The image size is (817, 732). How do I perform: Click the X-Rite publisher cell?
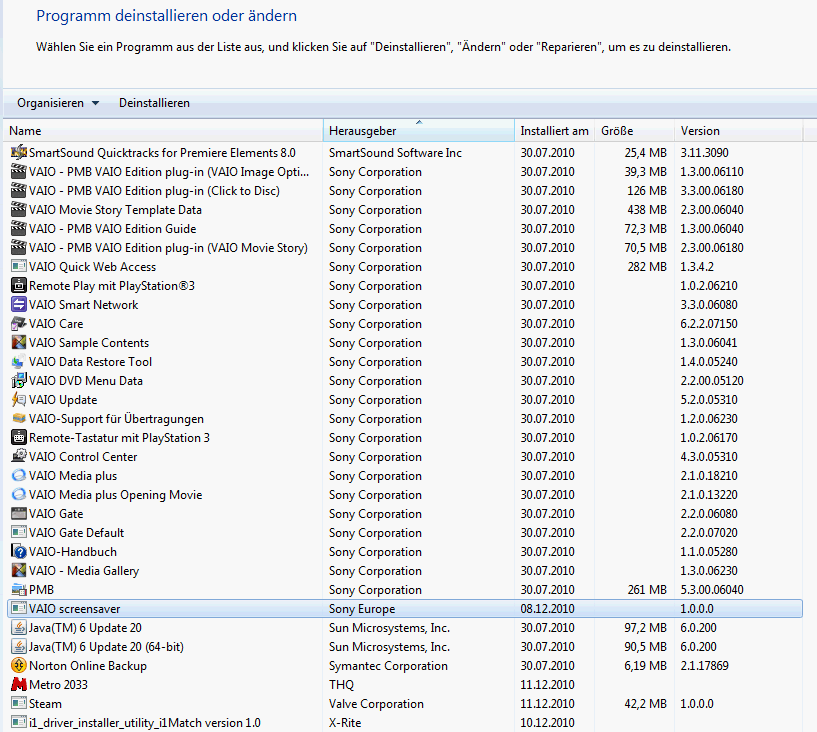[x=345, y=723]
